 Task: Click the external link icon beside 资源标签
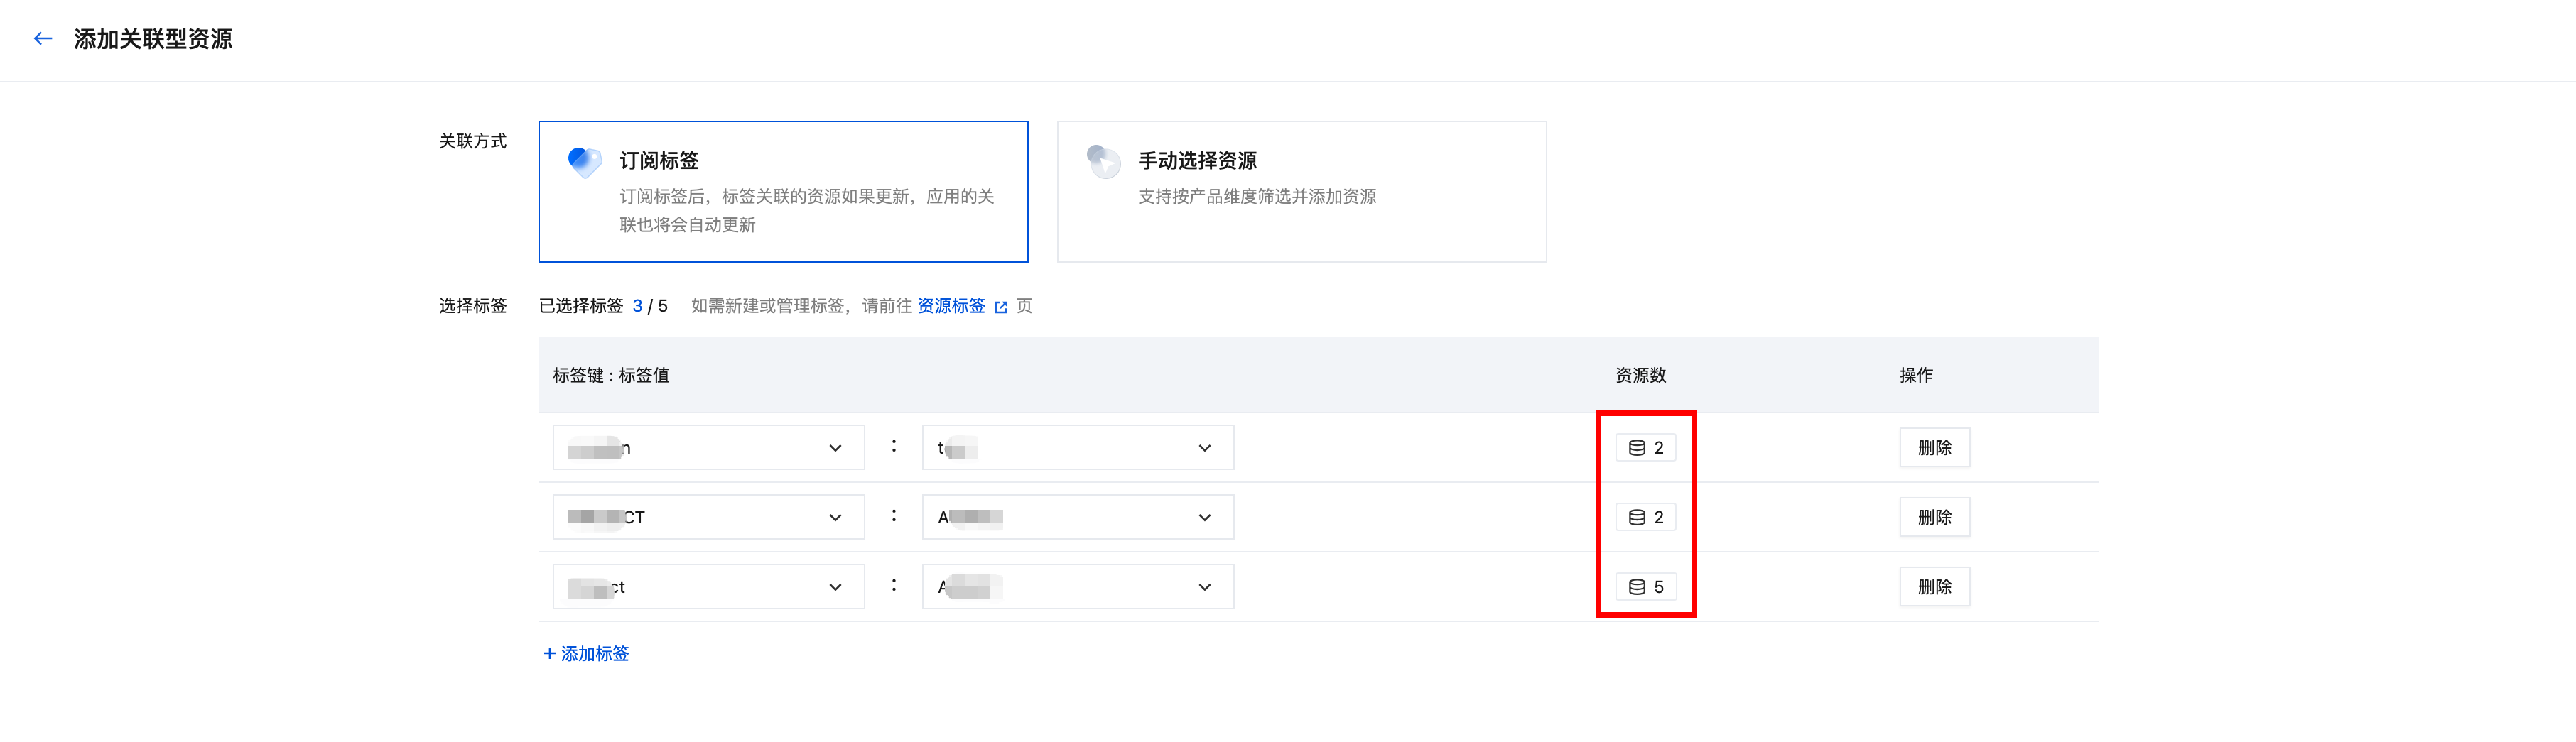click(1001, 307)
